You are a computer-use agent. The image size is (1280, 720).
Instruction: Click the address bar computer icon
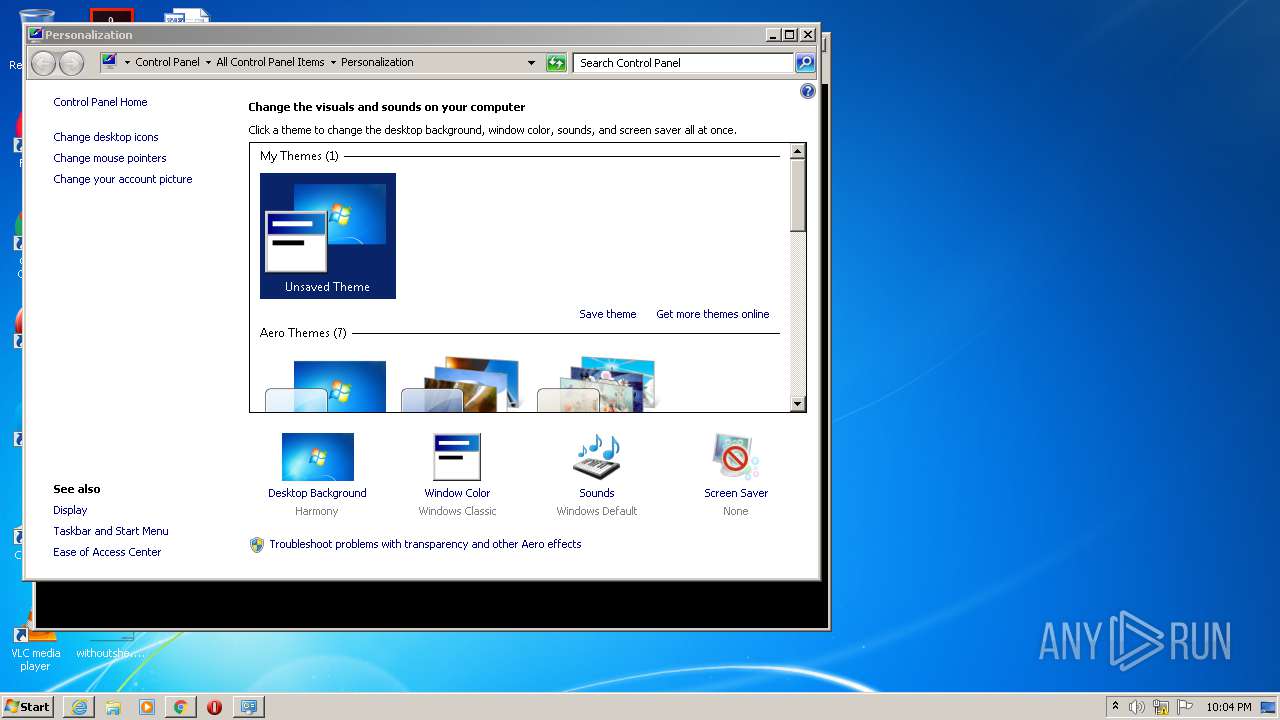[x=110, y=62]
